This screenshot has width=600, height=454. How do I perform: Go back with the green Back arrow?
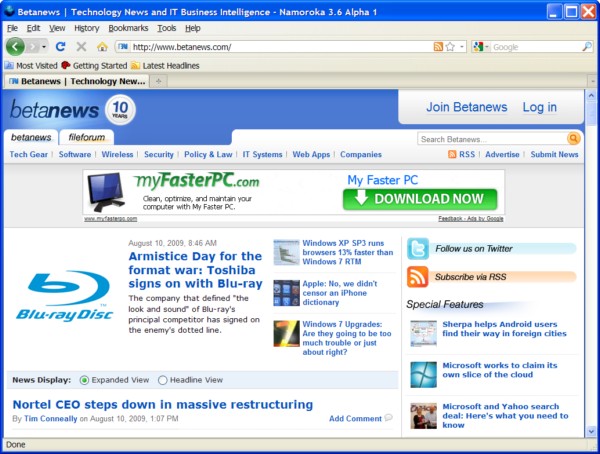point(15,47)
